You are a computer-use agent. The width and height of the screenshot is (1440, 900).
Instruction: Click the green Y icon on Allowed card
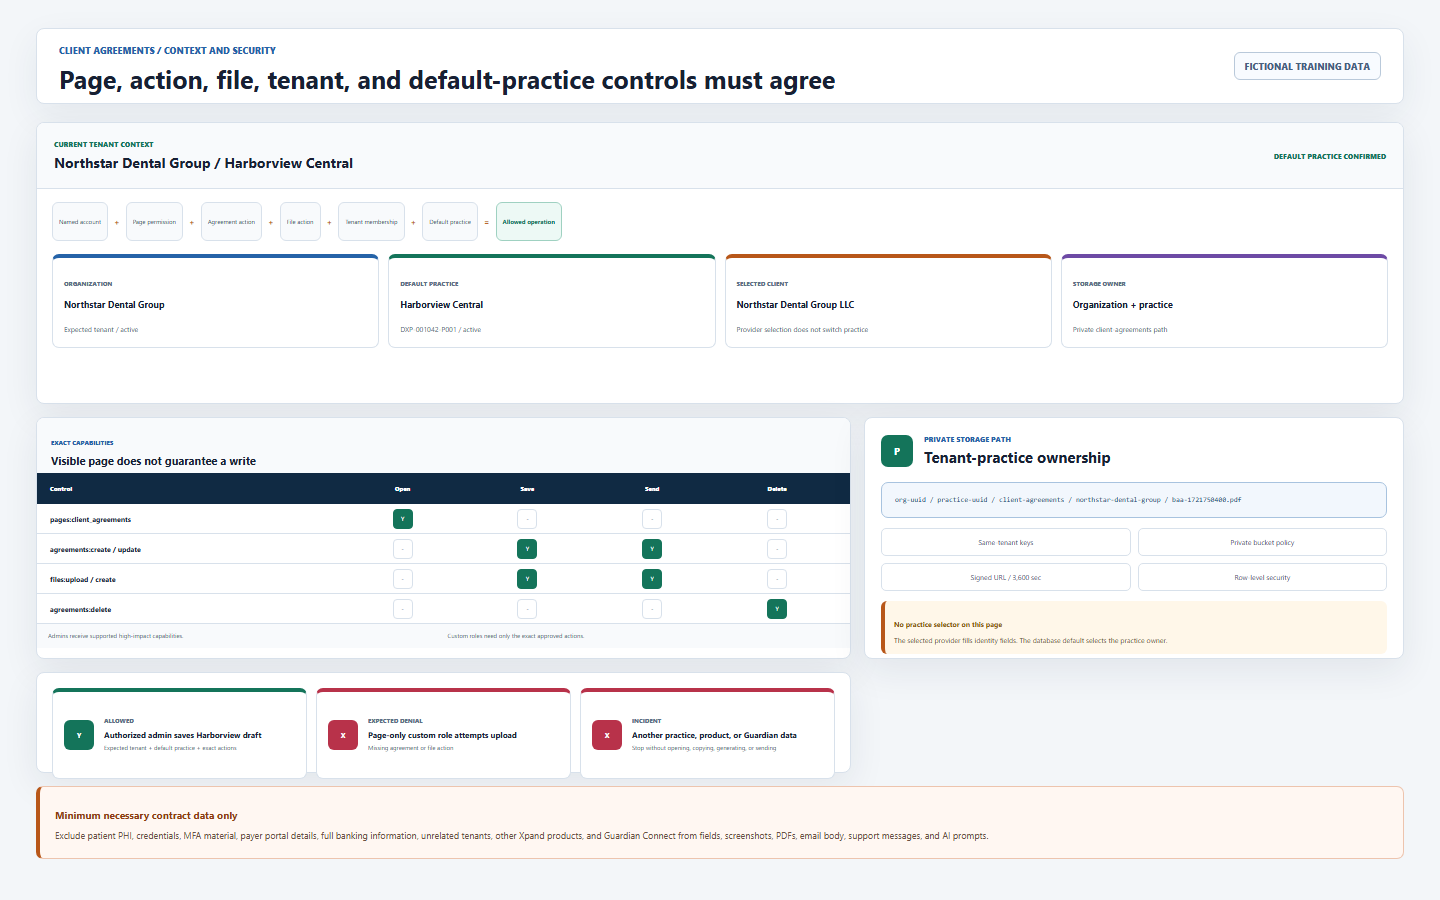(79, 735)
